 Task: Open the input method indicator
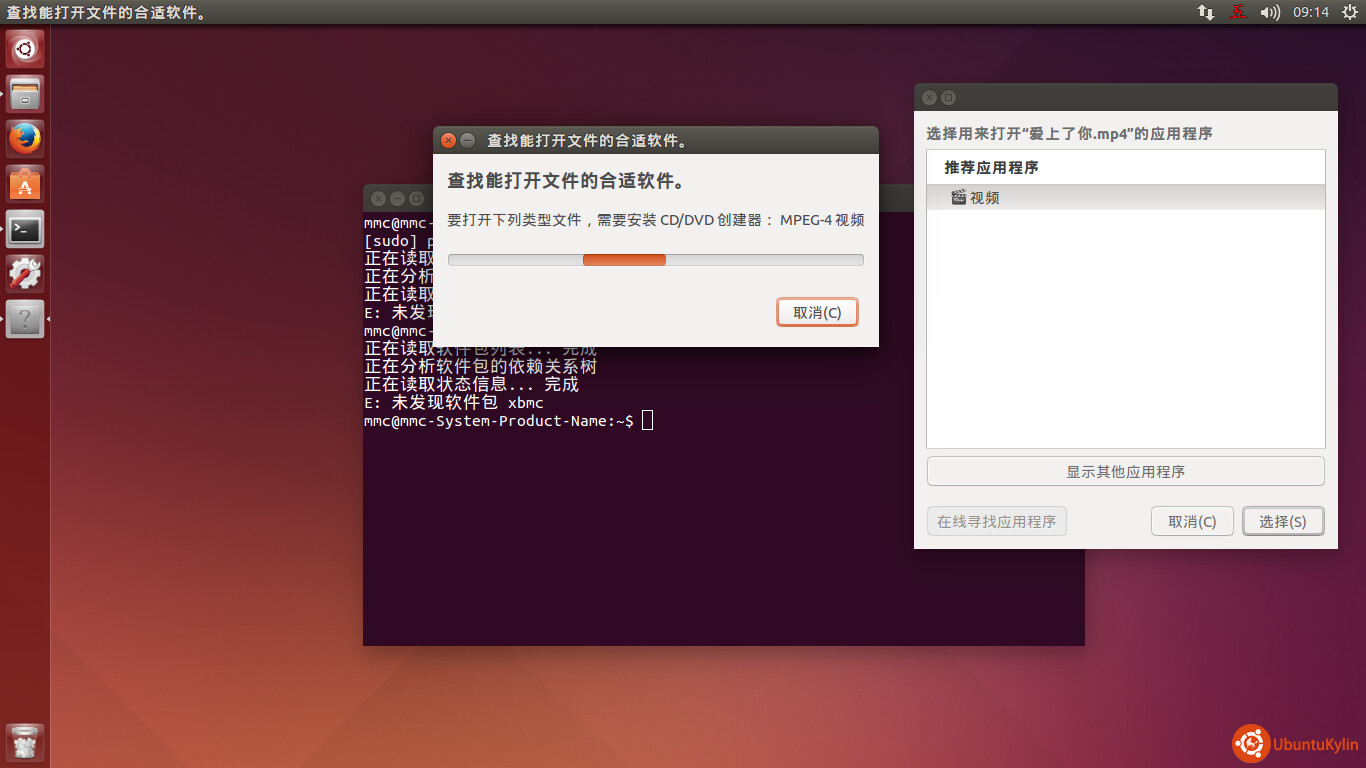coord(1238,12)
